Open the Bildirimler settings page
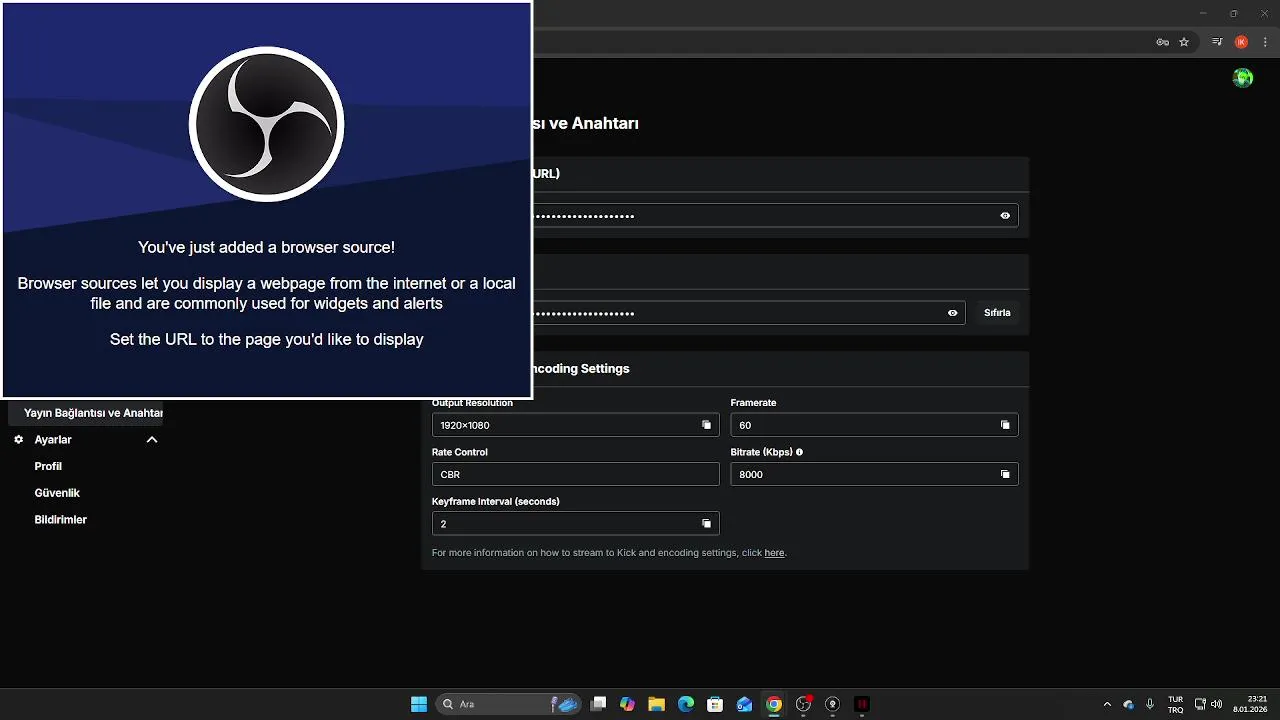The width and height of the screenshot is (1280, 720). [60, 520]
